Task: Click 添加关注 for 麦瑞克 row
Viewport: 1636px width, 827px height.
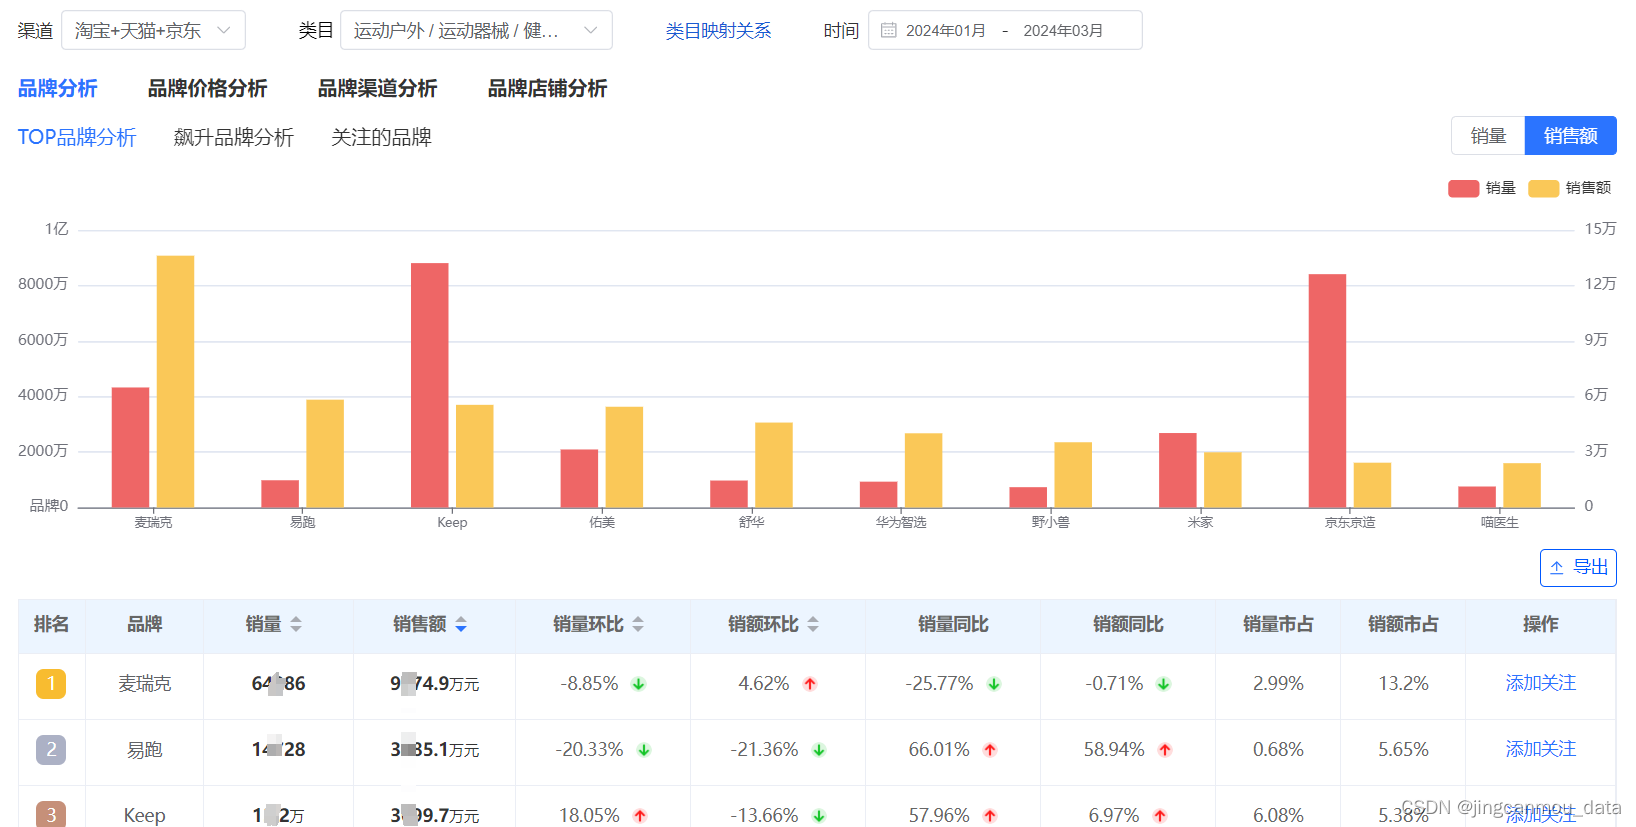Action: pos(1540,683)
